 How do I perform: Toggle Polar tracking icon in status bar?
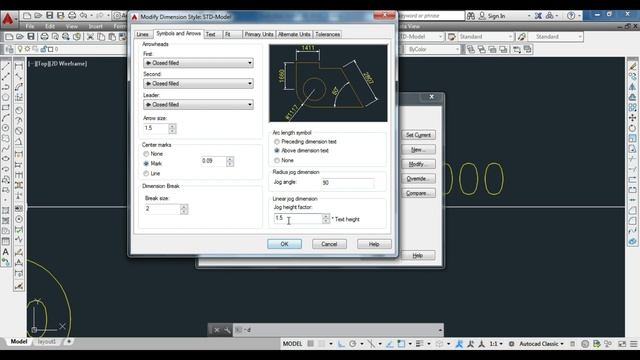(x=353, y=344)
